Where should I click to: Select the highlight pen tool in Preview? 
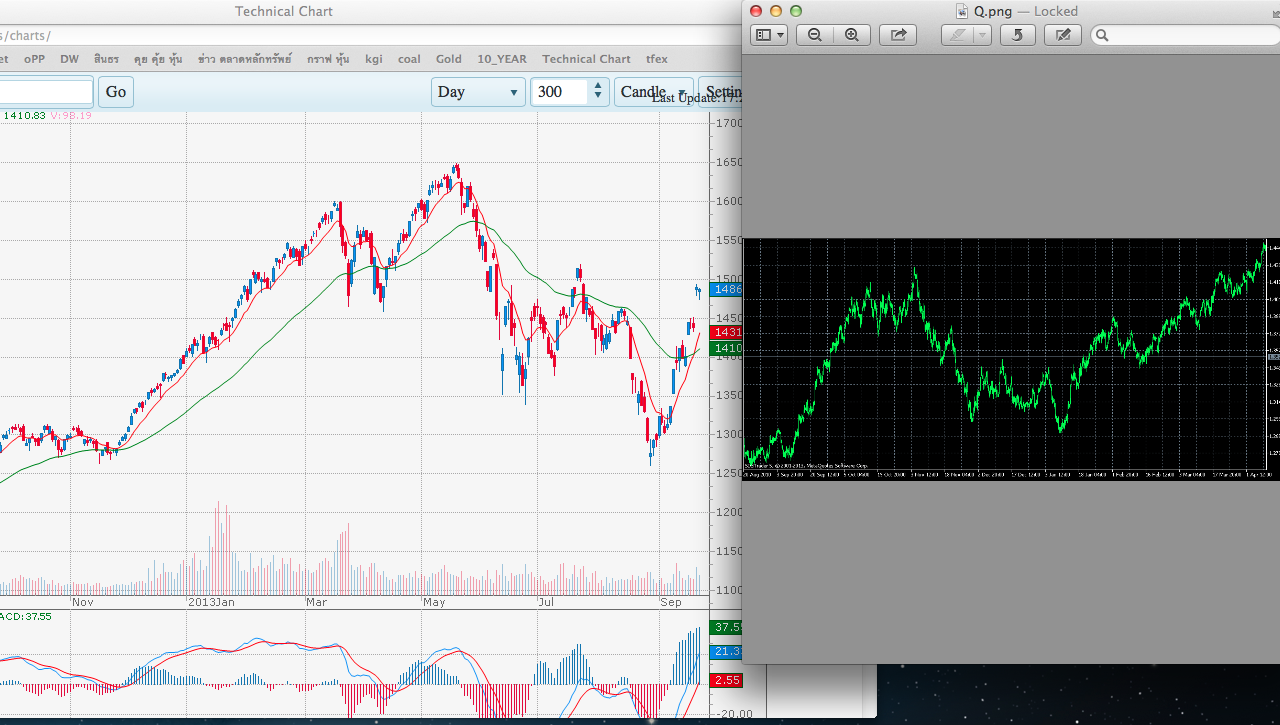coord(958,35)
